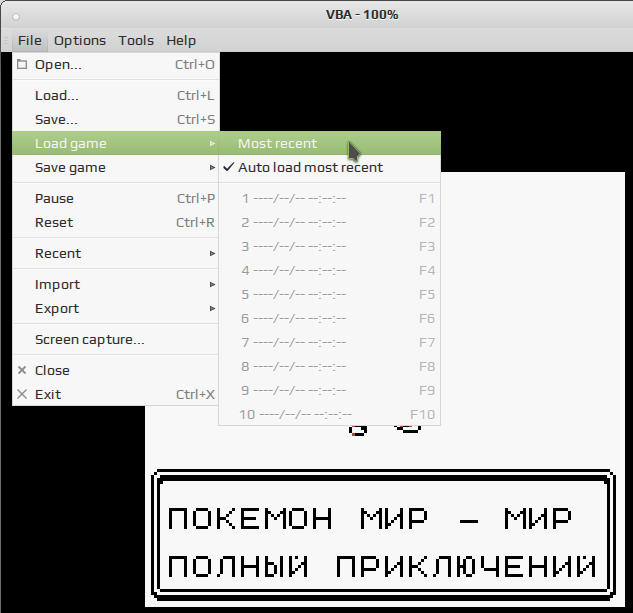The width and height of the screenshot is (633, 613).
Task: Click the game dialog text box
Action: (383, 535)
